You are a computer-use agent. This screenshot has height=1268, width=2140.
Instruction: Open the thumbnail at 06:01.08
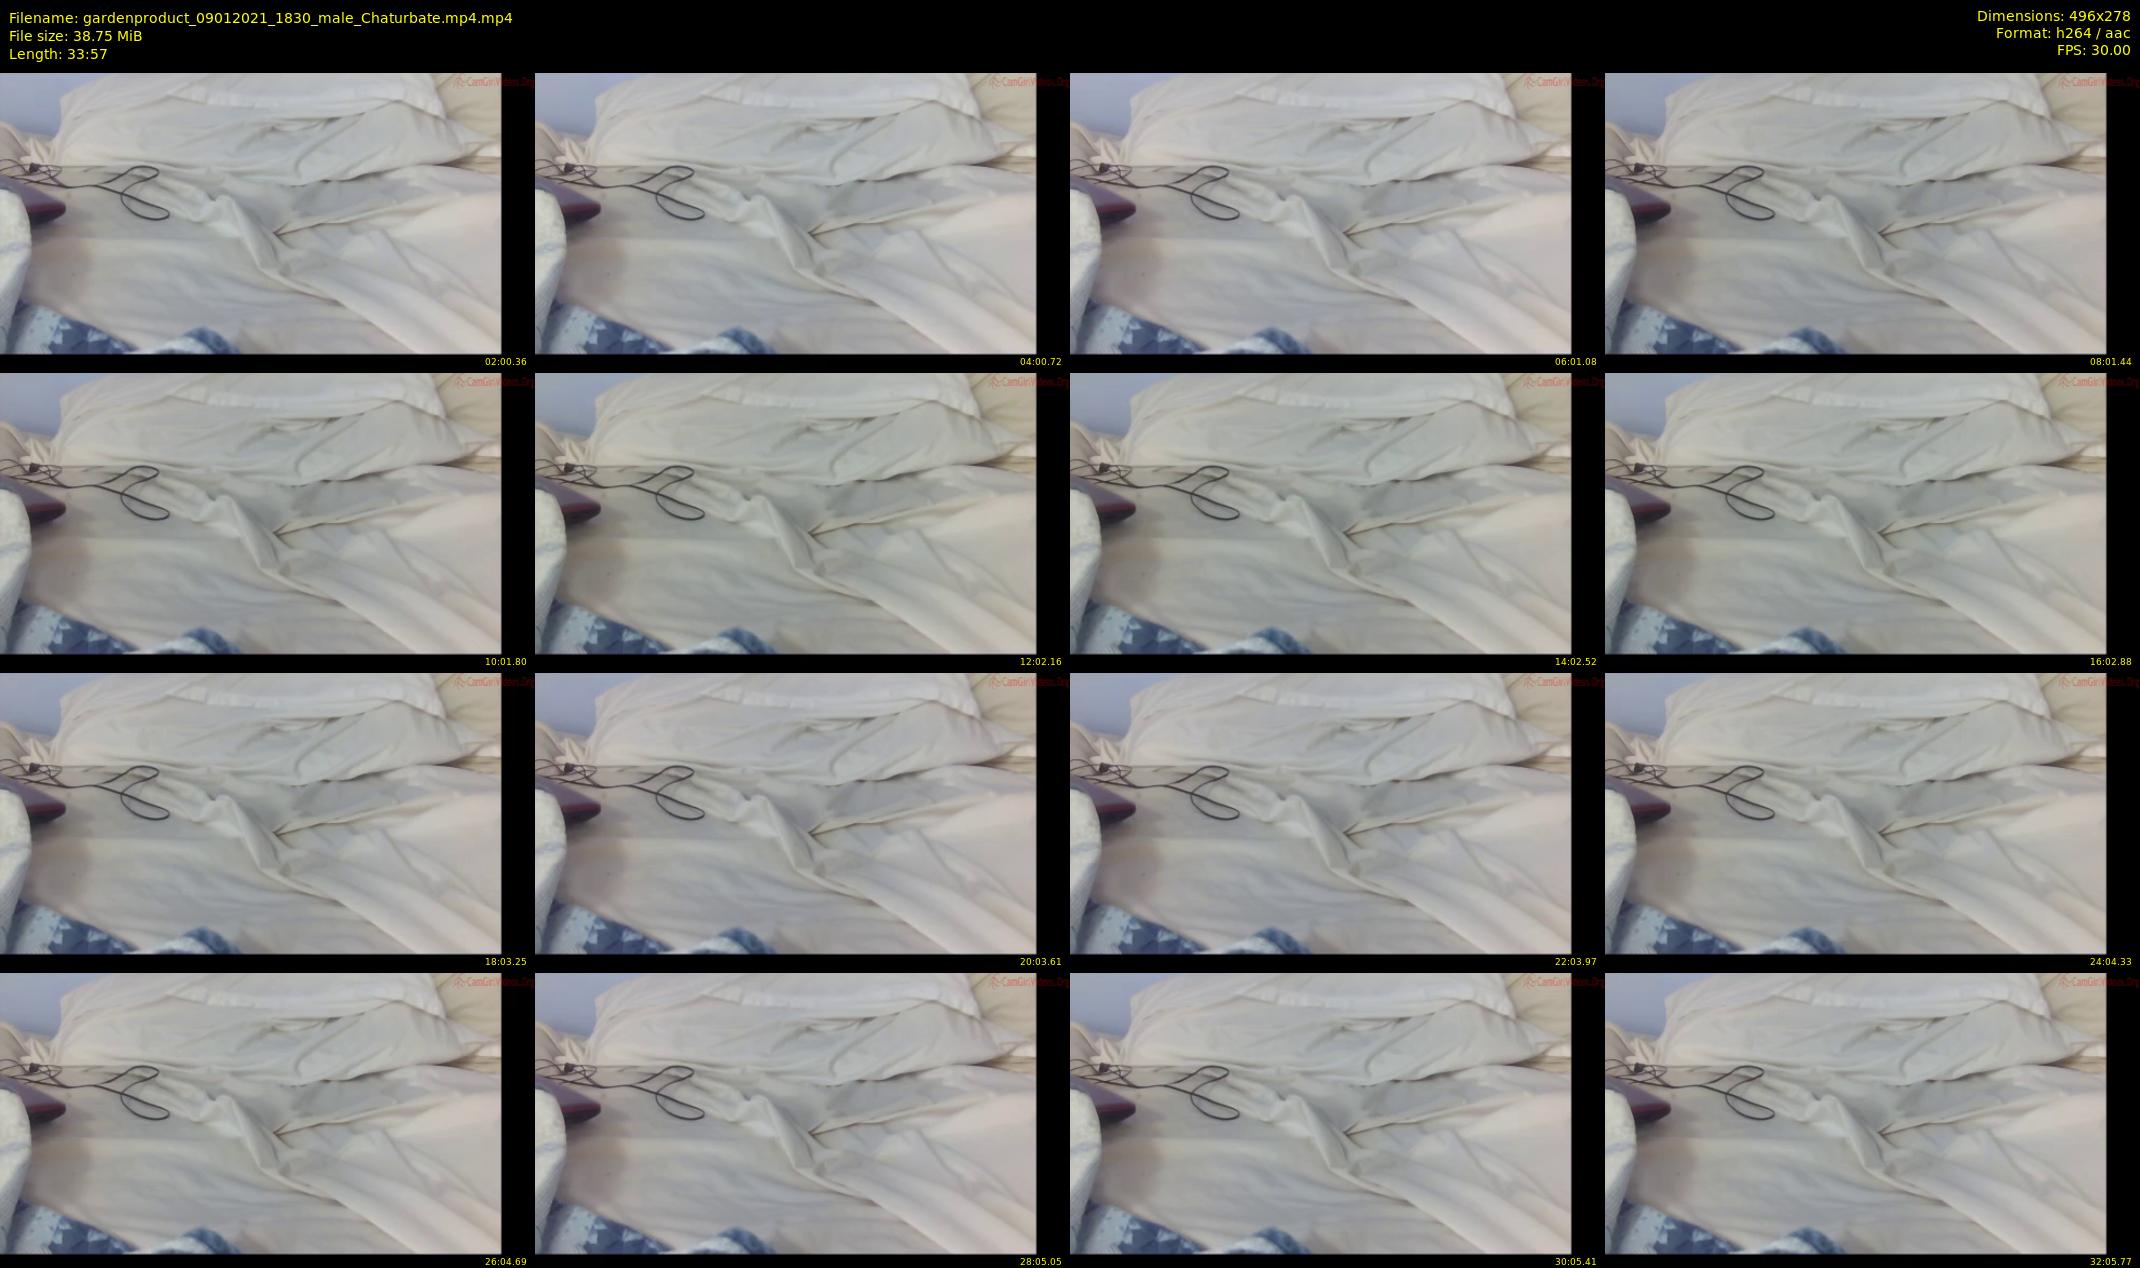[x=1320, y=213]
